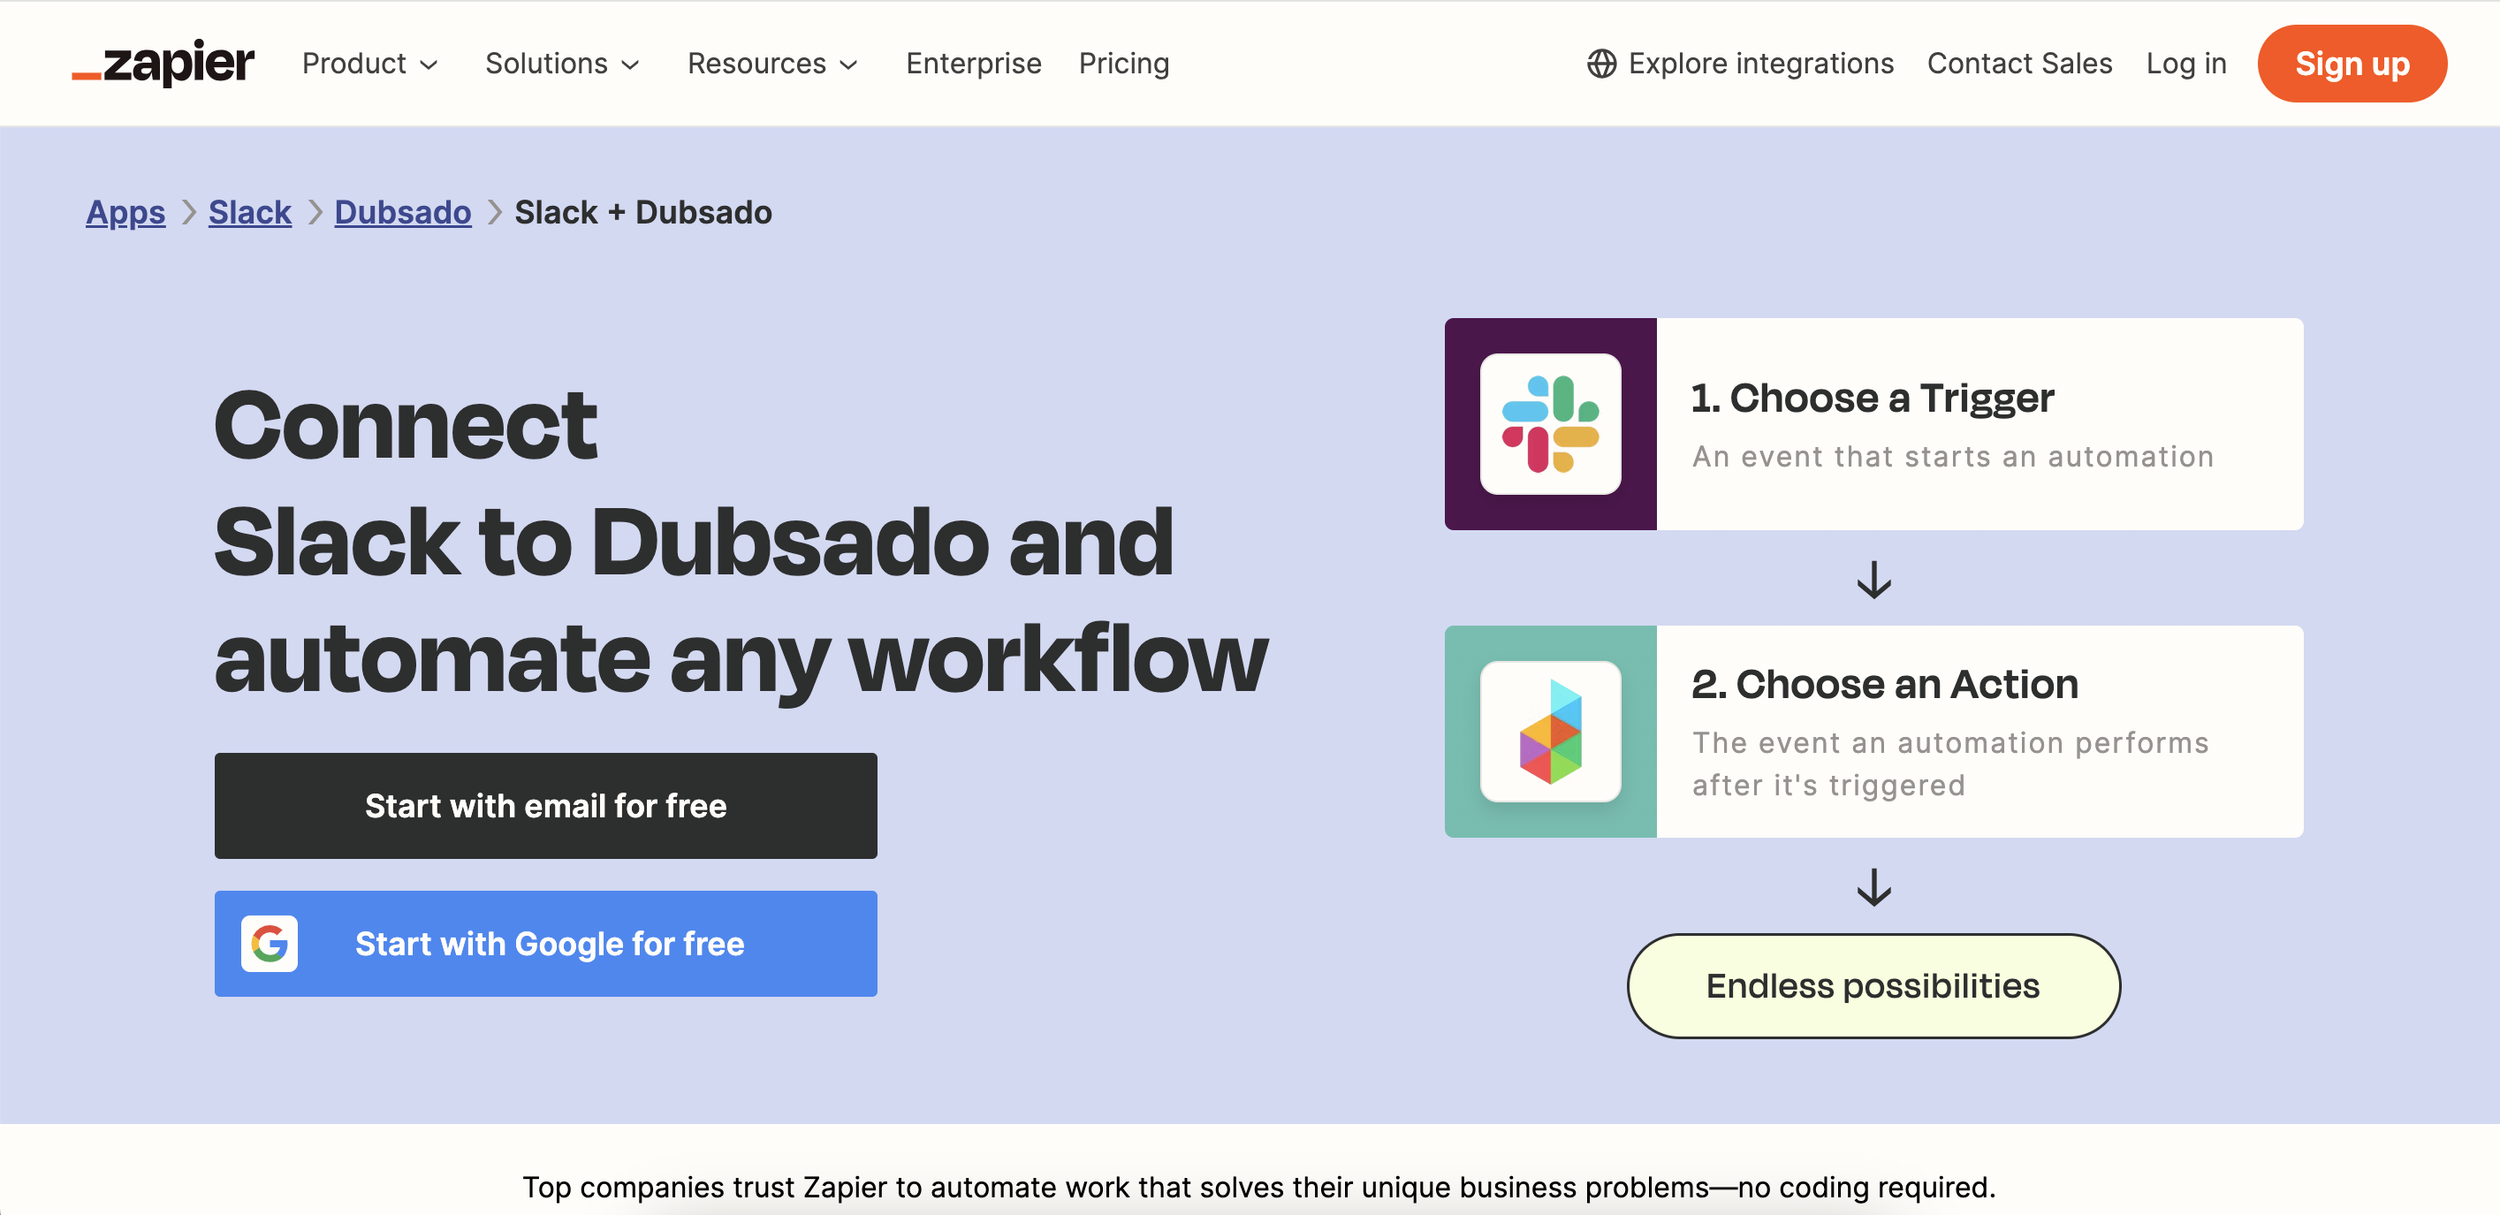This screenshot has width=2500, height=1215.
Task: Click breadcrumb chevron between Apps and Slack
Action: coord(188,212)
